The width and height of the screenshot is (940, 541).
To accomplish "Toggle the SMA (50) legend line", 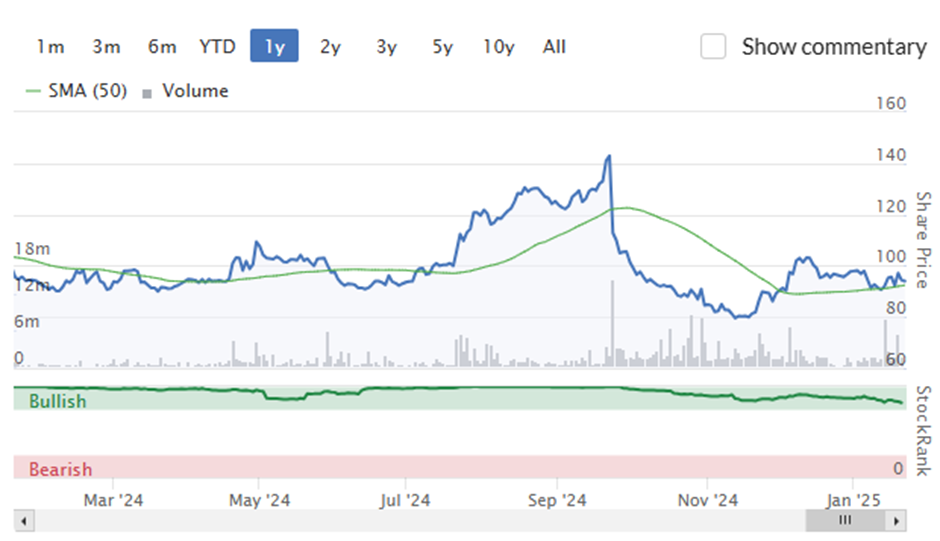I will click(x=76, y=91).
